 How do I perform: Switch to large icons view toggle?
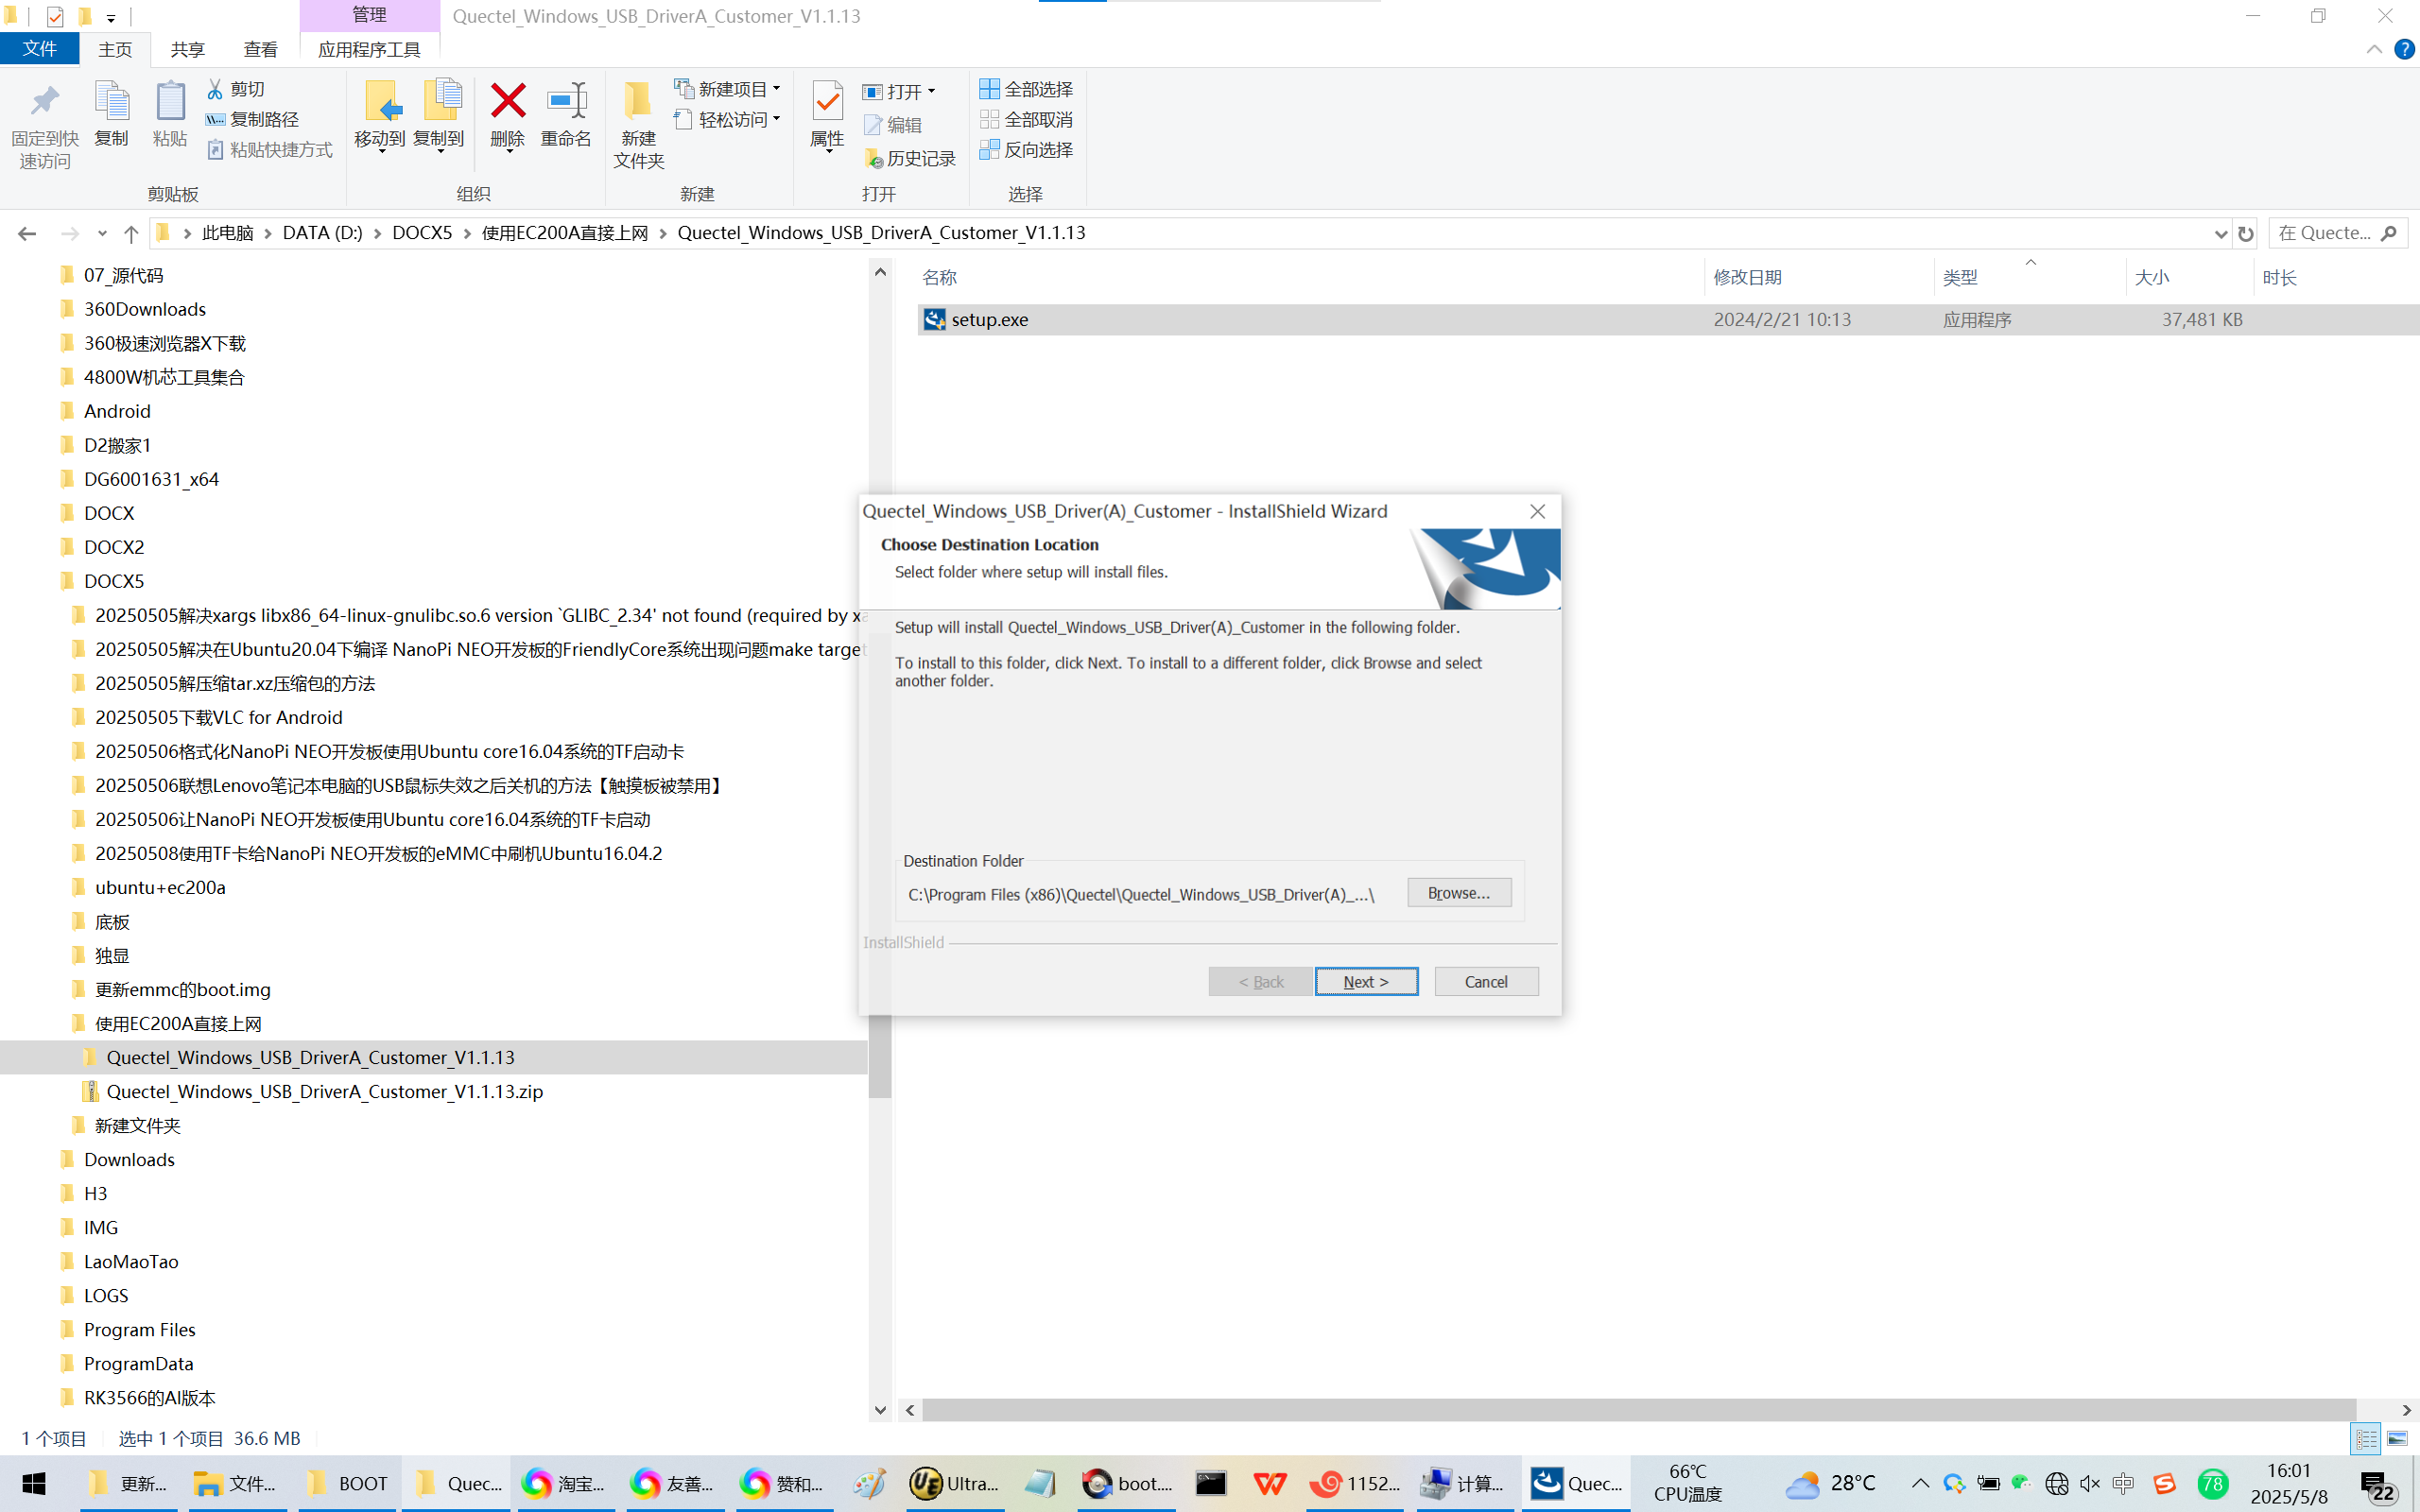(2397, 1438)
